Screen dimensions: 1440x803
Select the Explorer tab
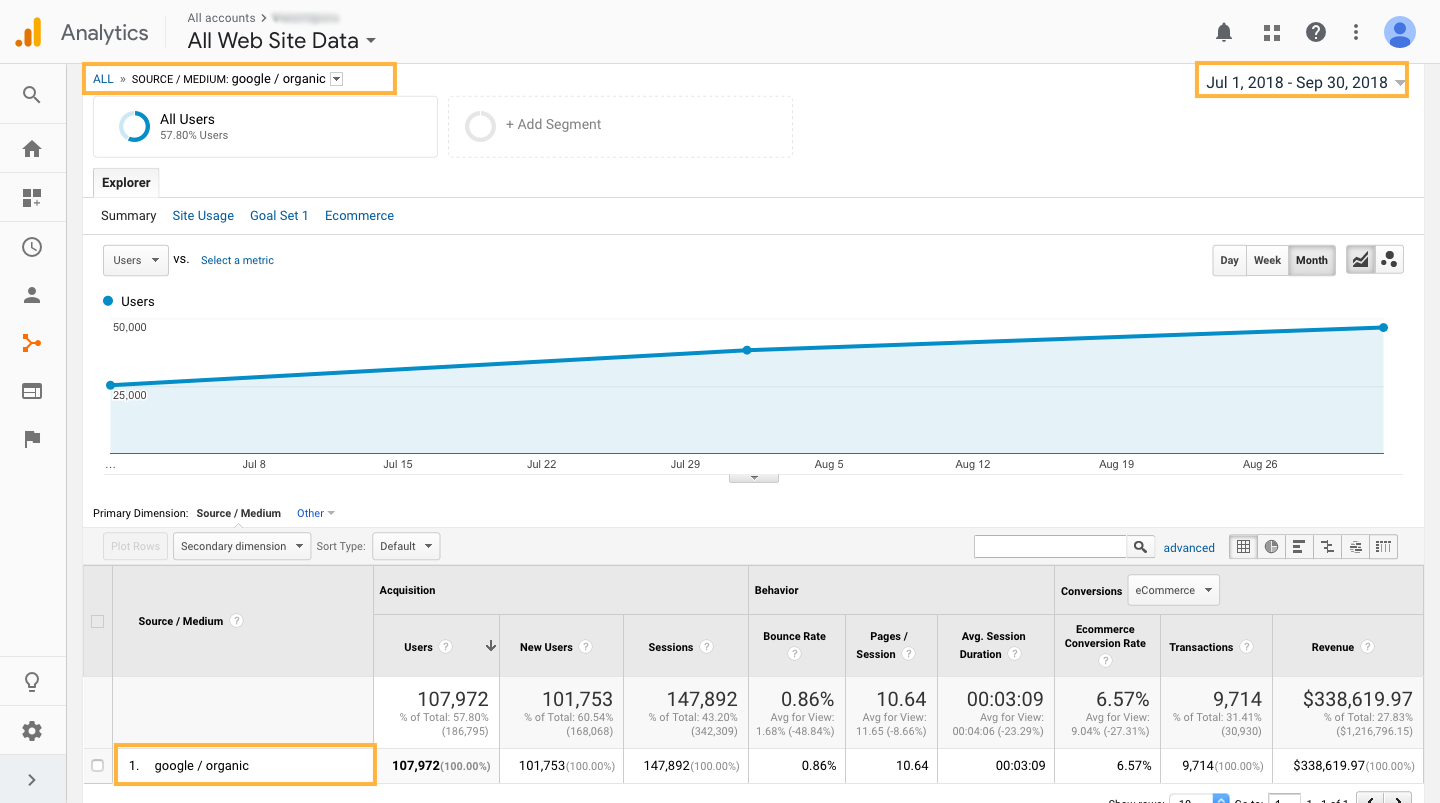(126, 183)
